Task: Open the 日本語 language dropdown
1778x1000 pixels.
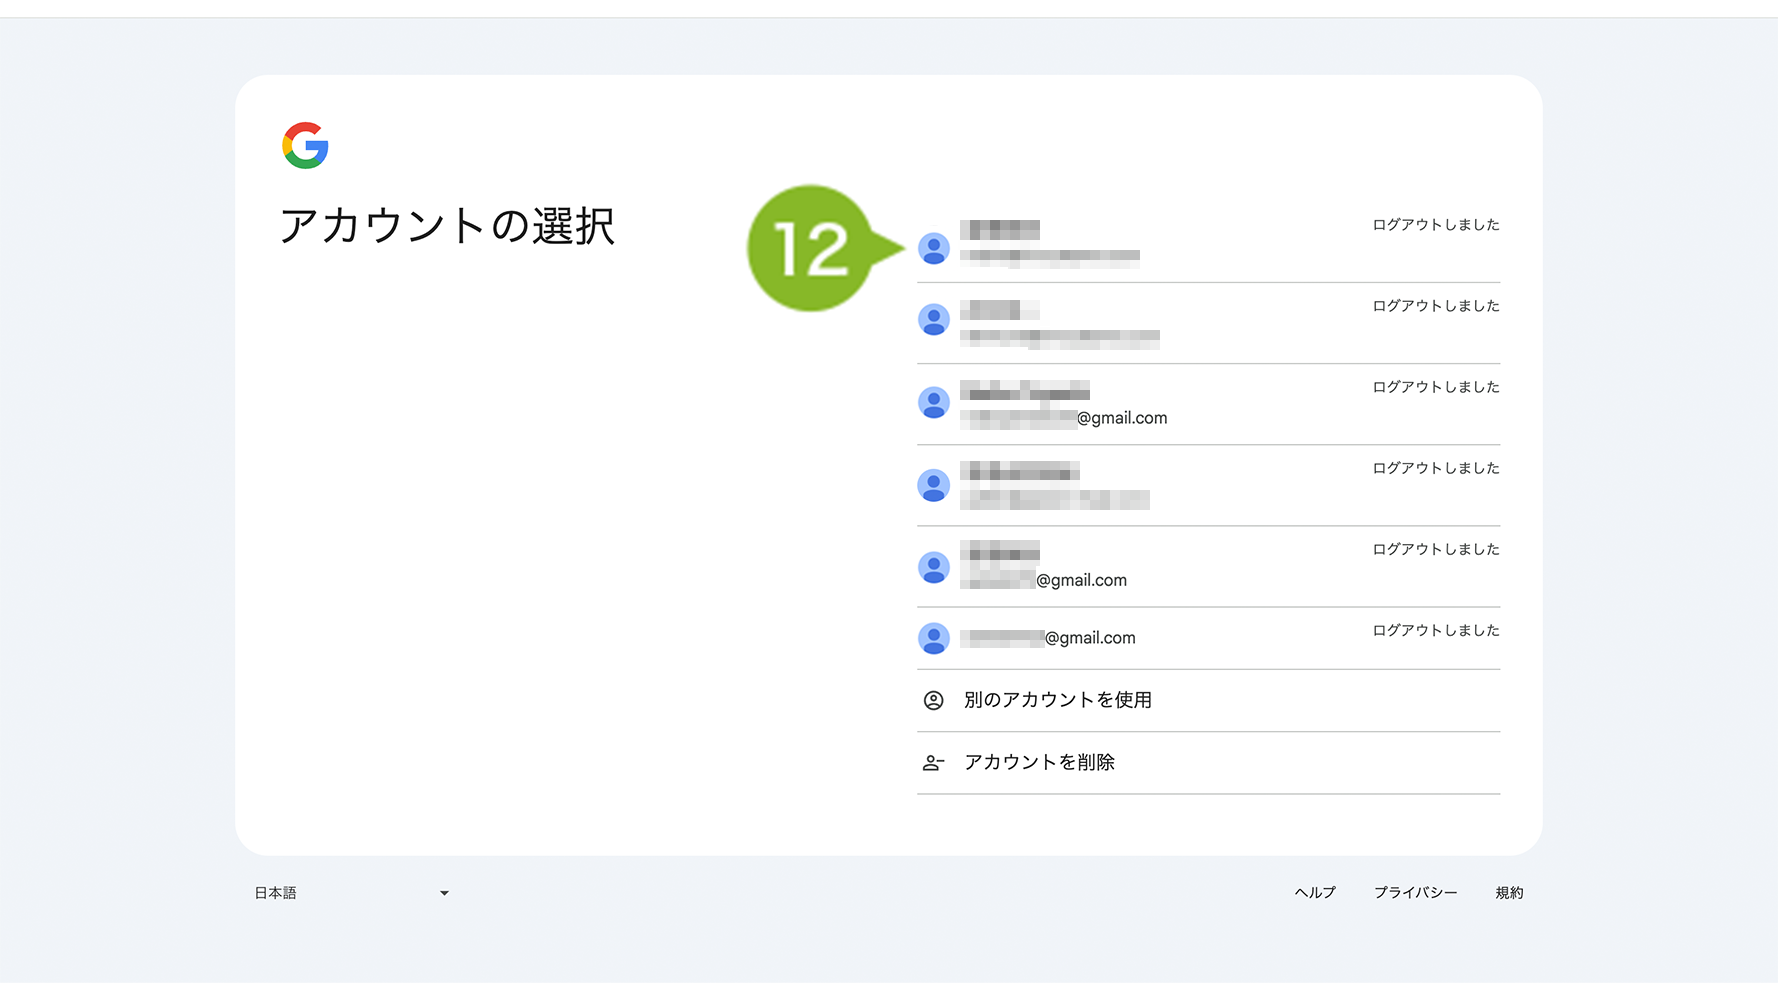Action: tap(351, 893)
